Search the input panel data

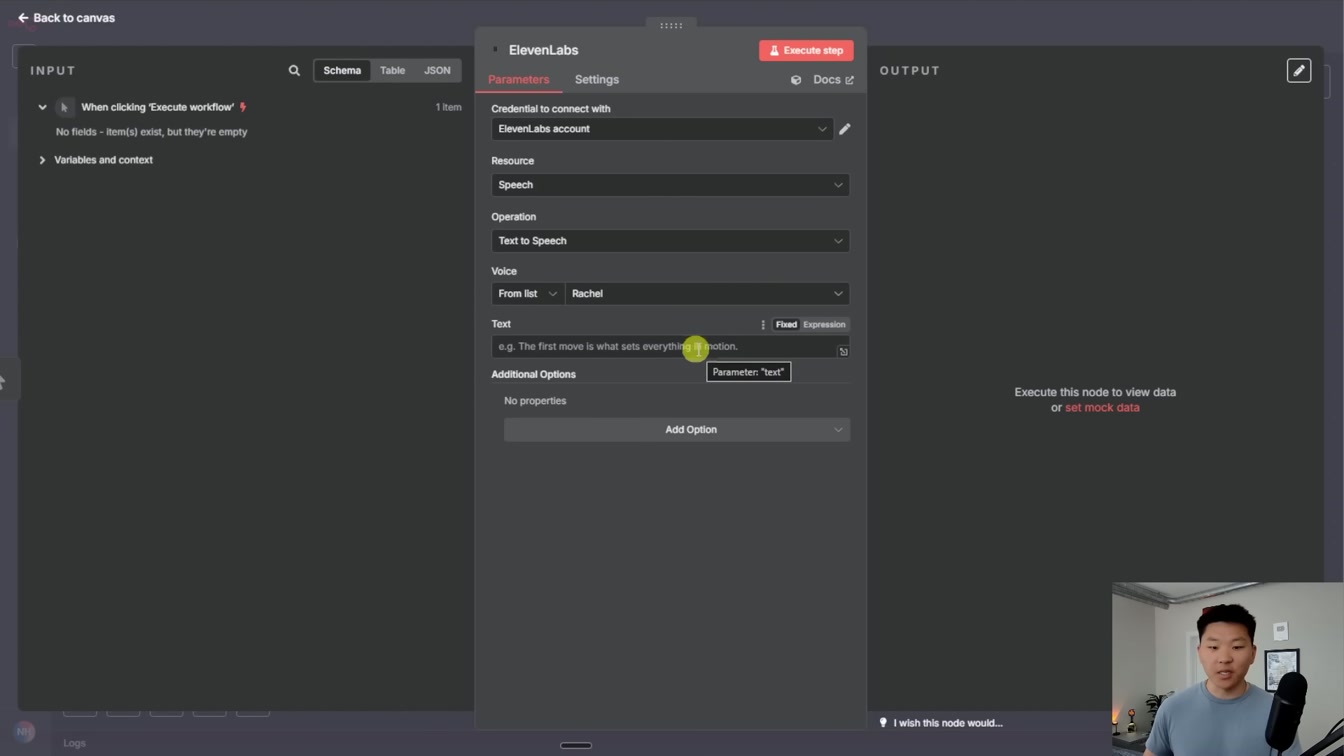click(x=294, y=71)
